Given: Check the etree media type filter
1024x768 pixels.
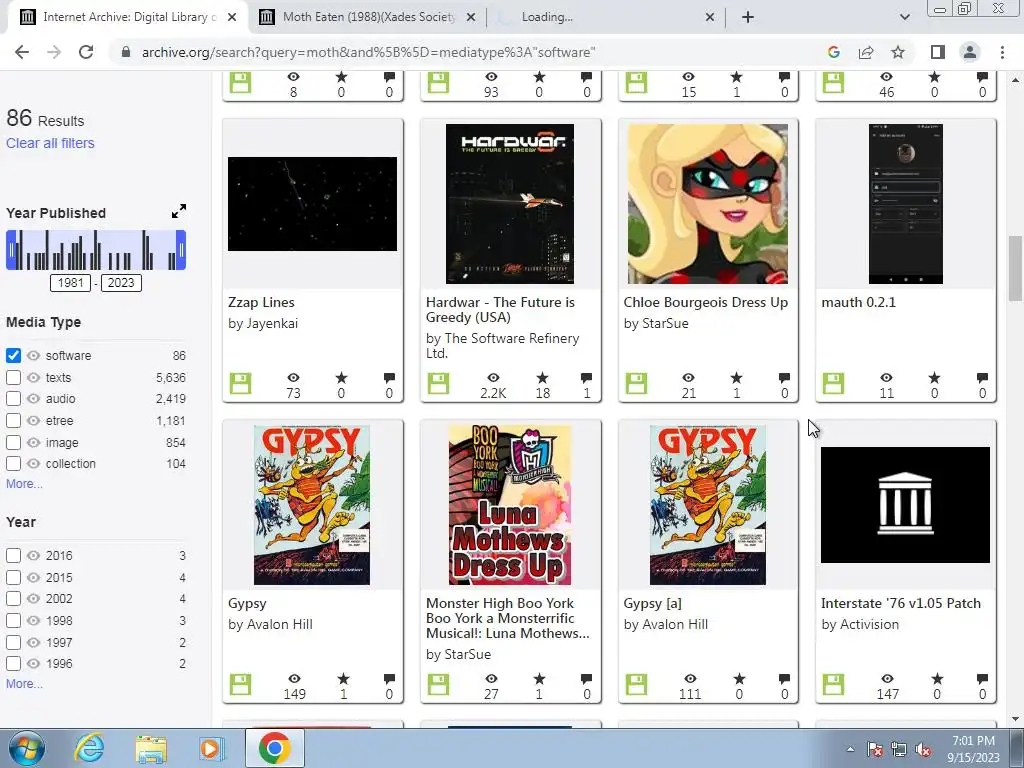Looking at the screenshot, I should (x=13, y=421).
